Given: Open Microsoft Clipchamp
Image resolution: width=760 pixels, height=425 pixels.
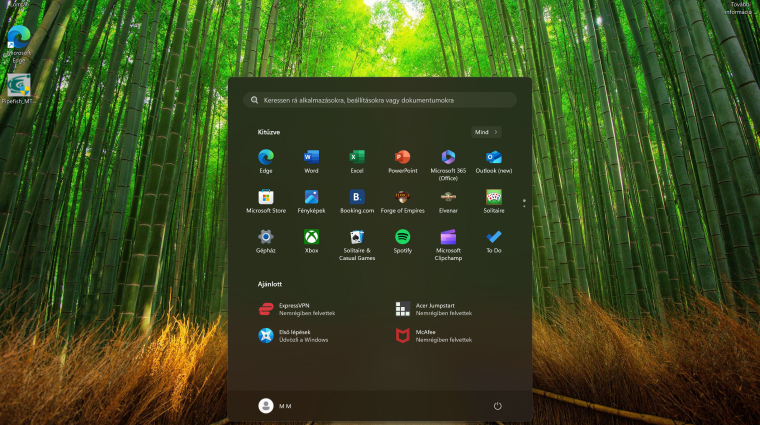Looking at the screenshot, I should point(448,245).
